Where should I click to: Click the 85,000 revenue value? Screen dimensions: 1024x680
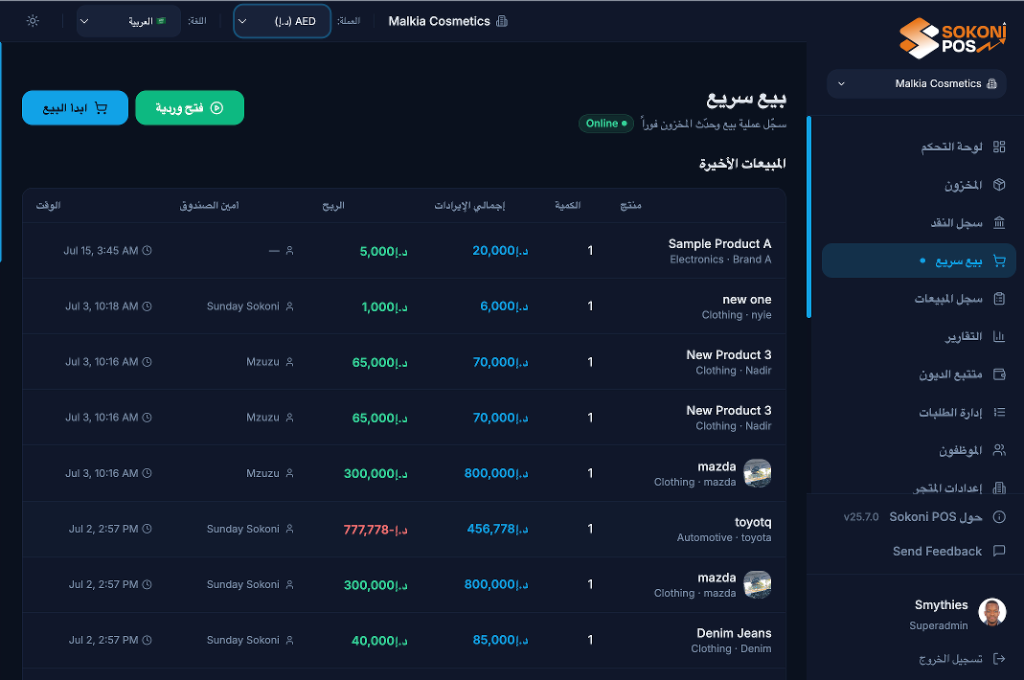click(x=500, y=640)
